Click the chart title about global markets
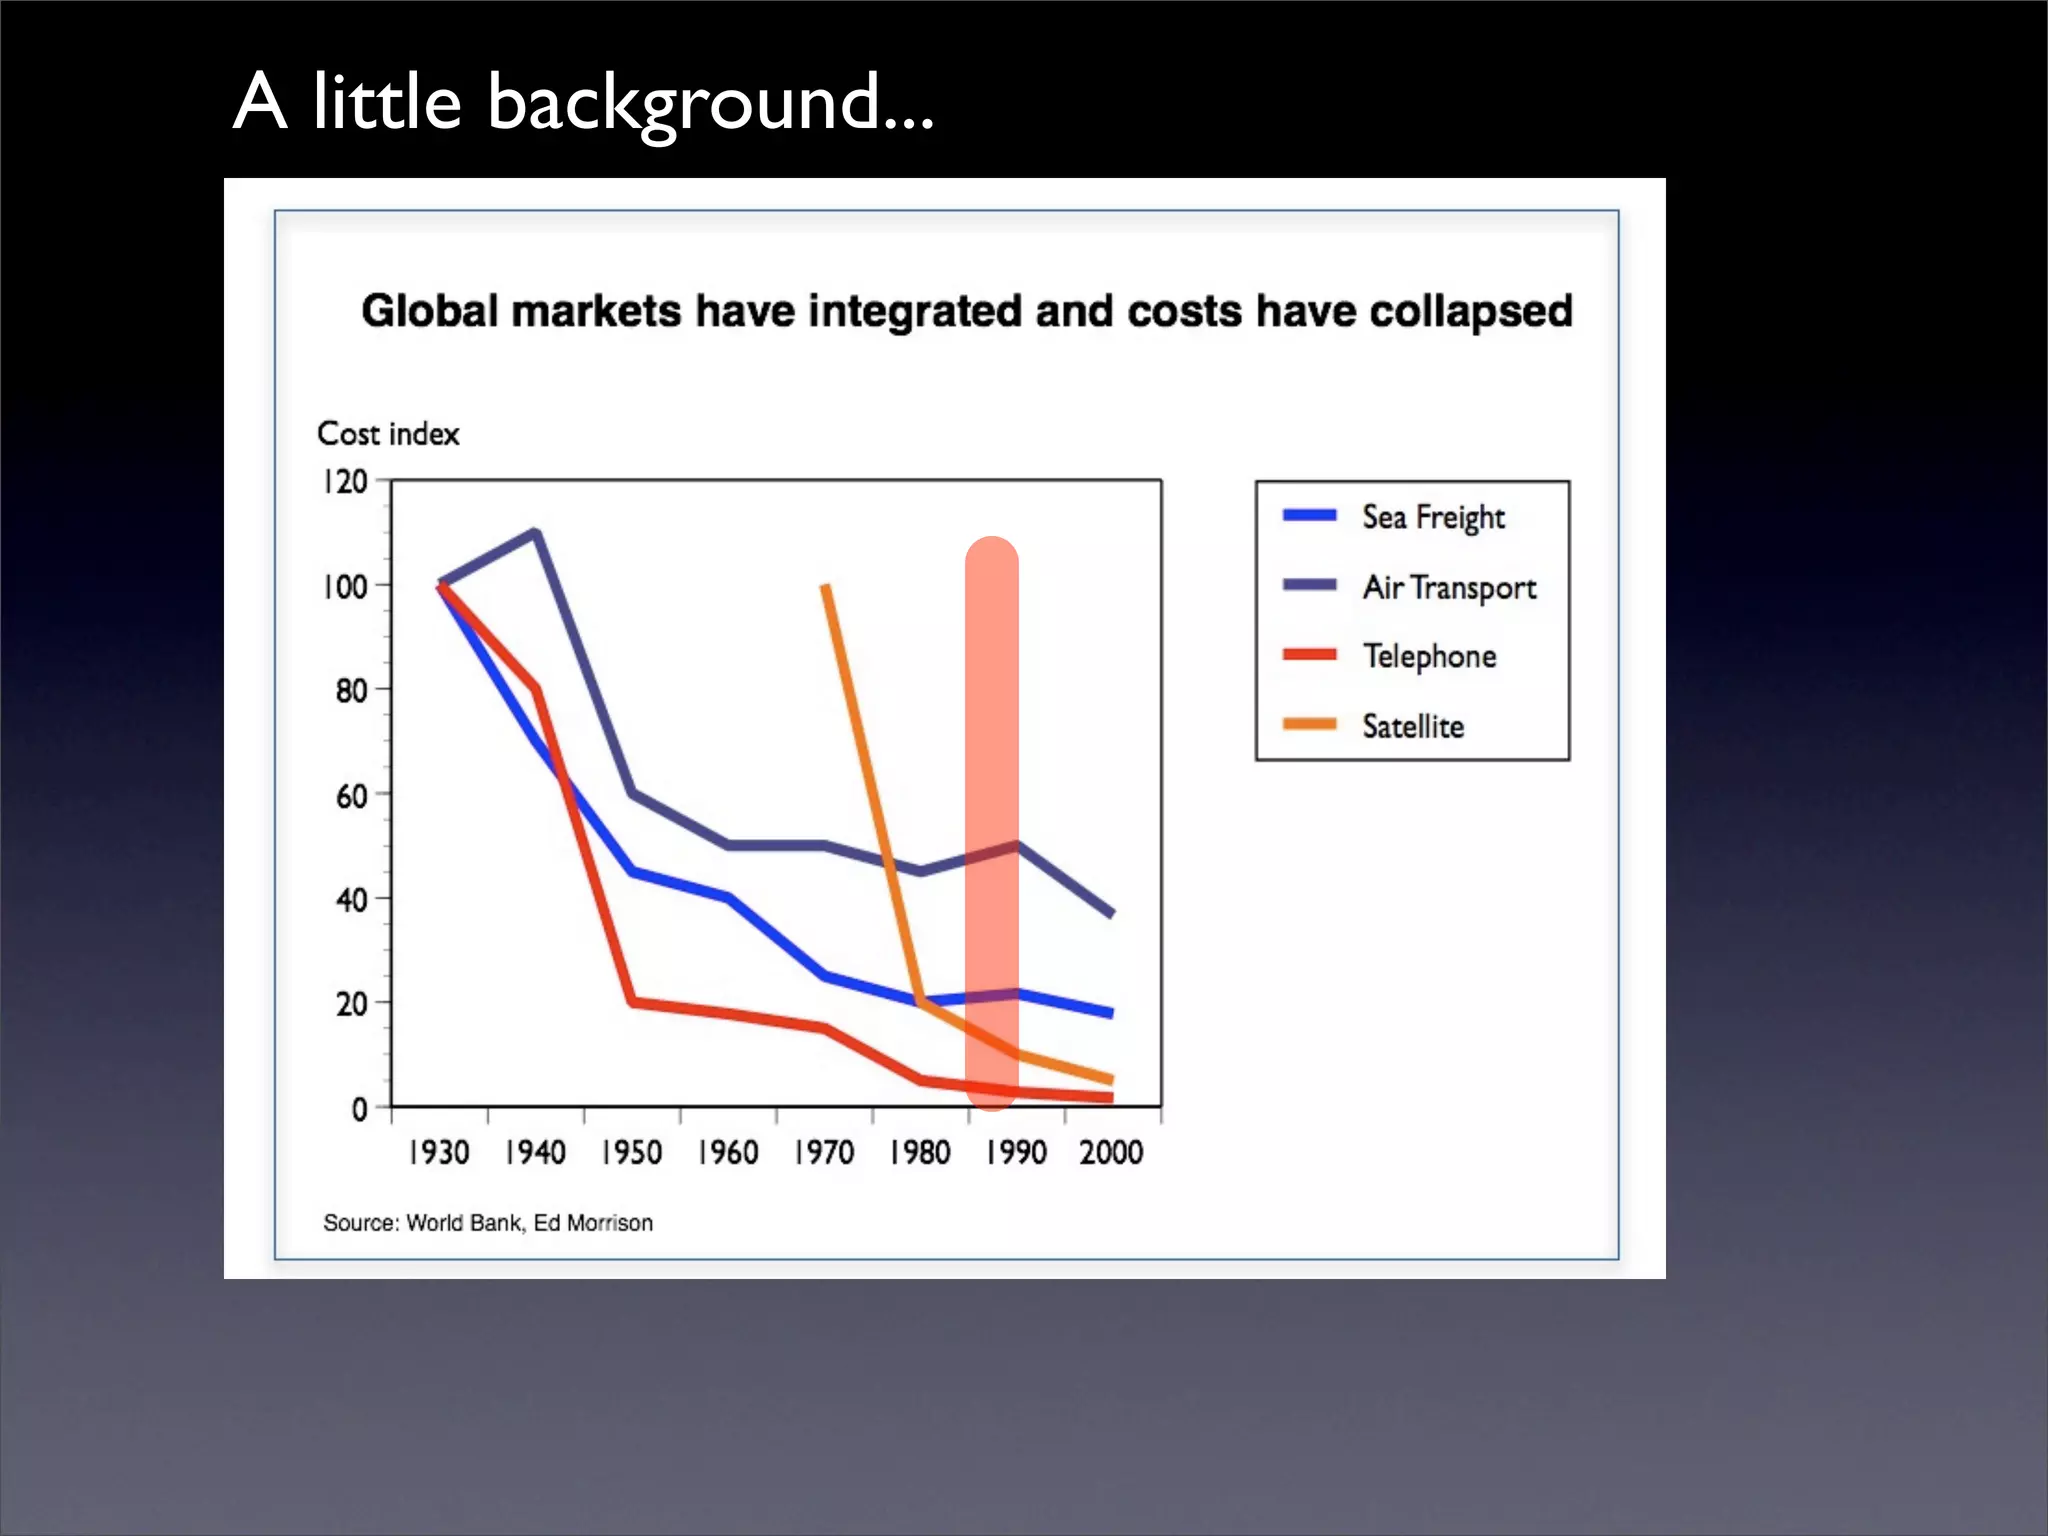Image resolution: width=2048 pixels, height=1536 pixels. (x=966, y=311)
